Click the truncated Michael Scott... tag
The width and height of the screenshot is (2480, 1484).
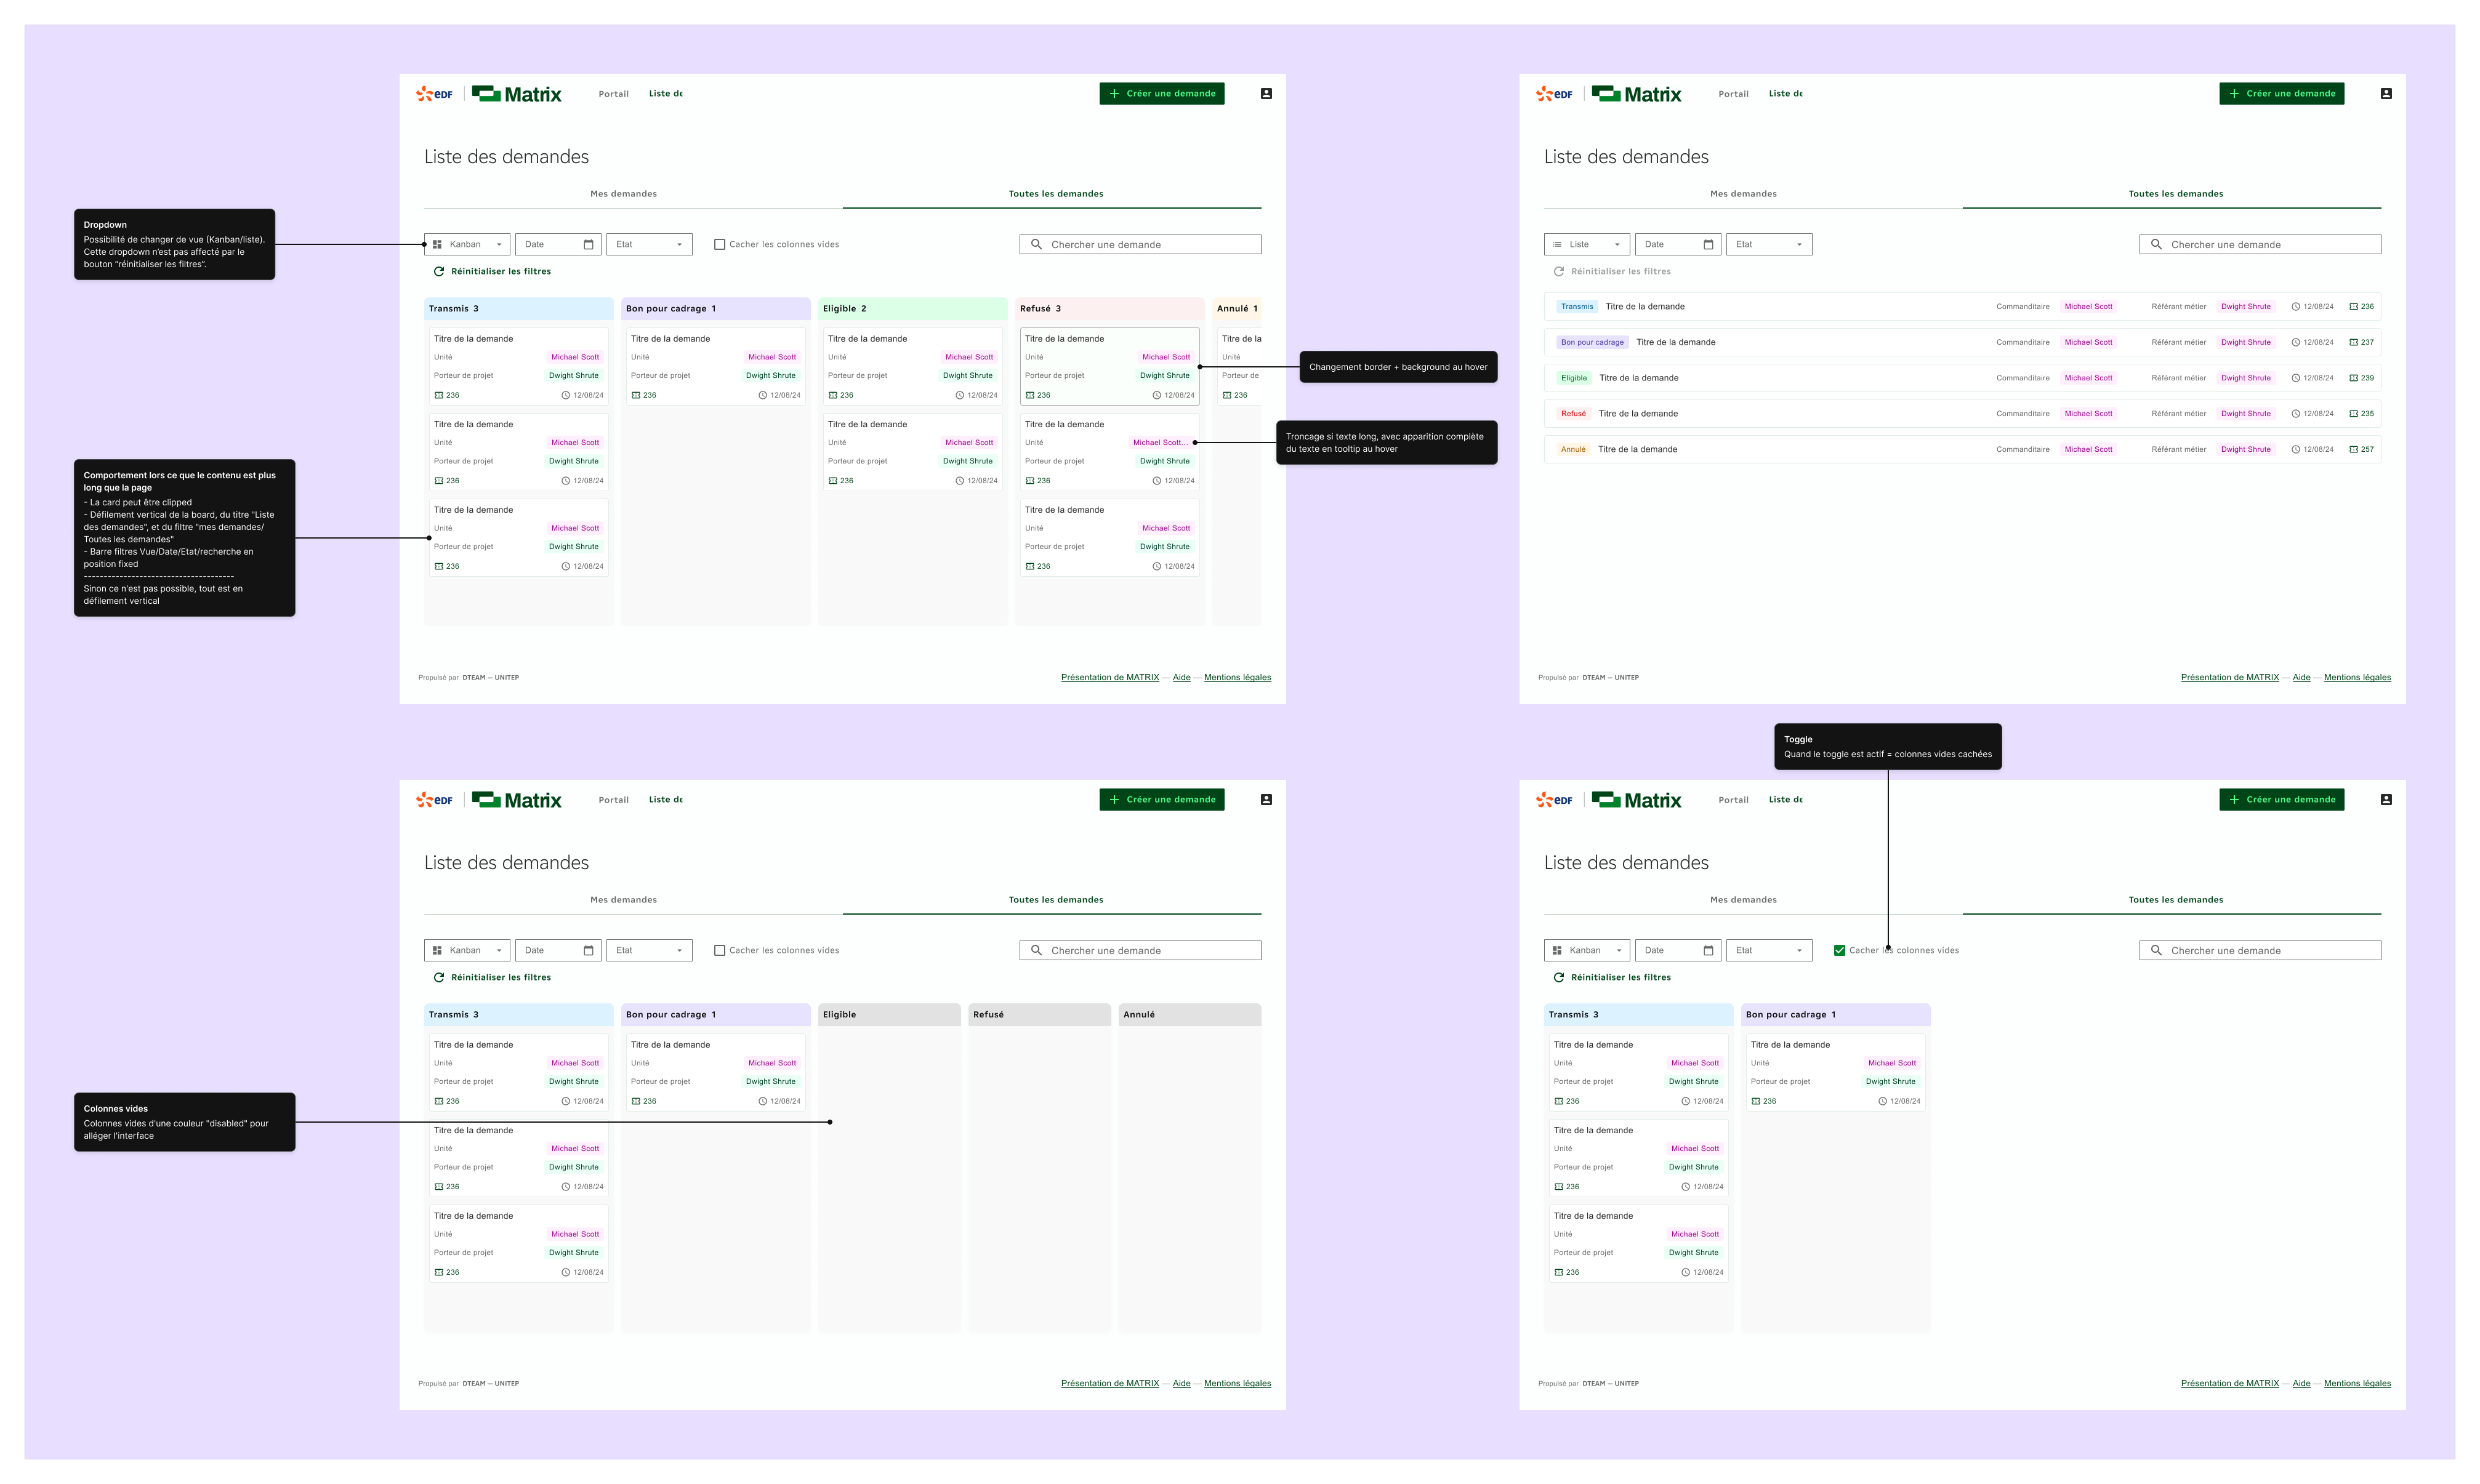1160,442
